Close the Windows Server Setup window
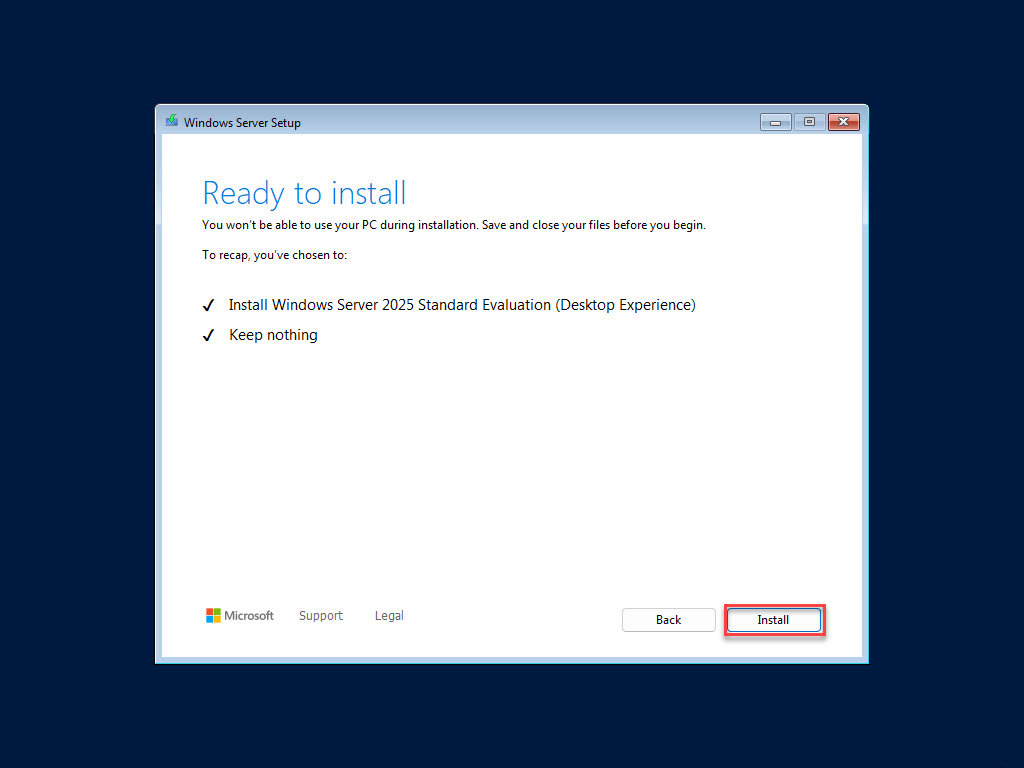Viewport: 1024px width, 768px height. click(844, 122)
